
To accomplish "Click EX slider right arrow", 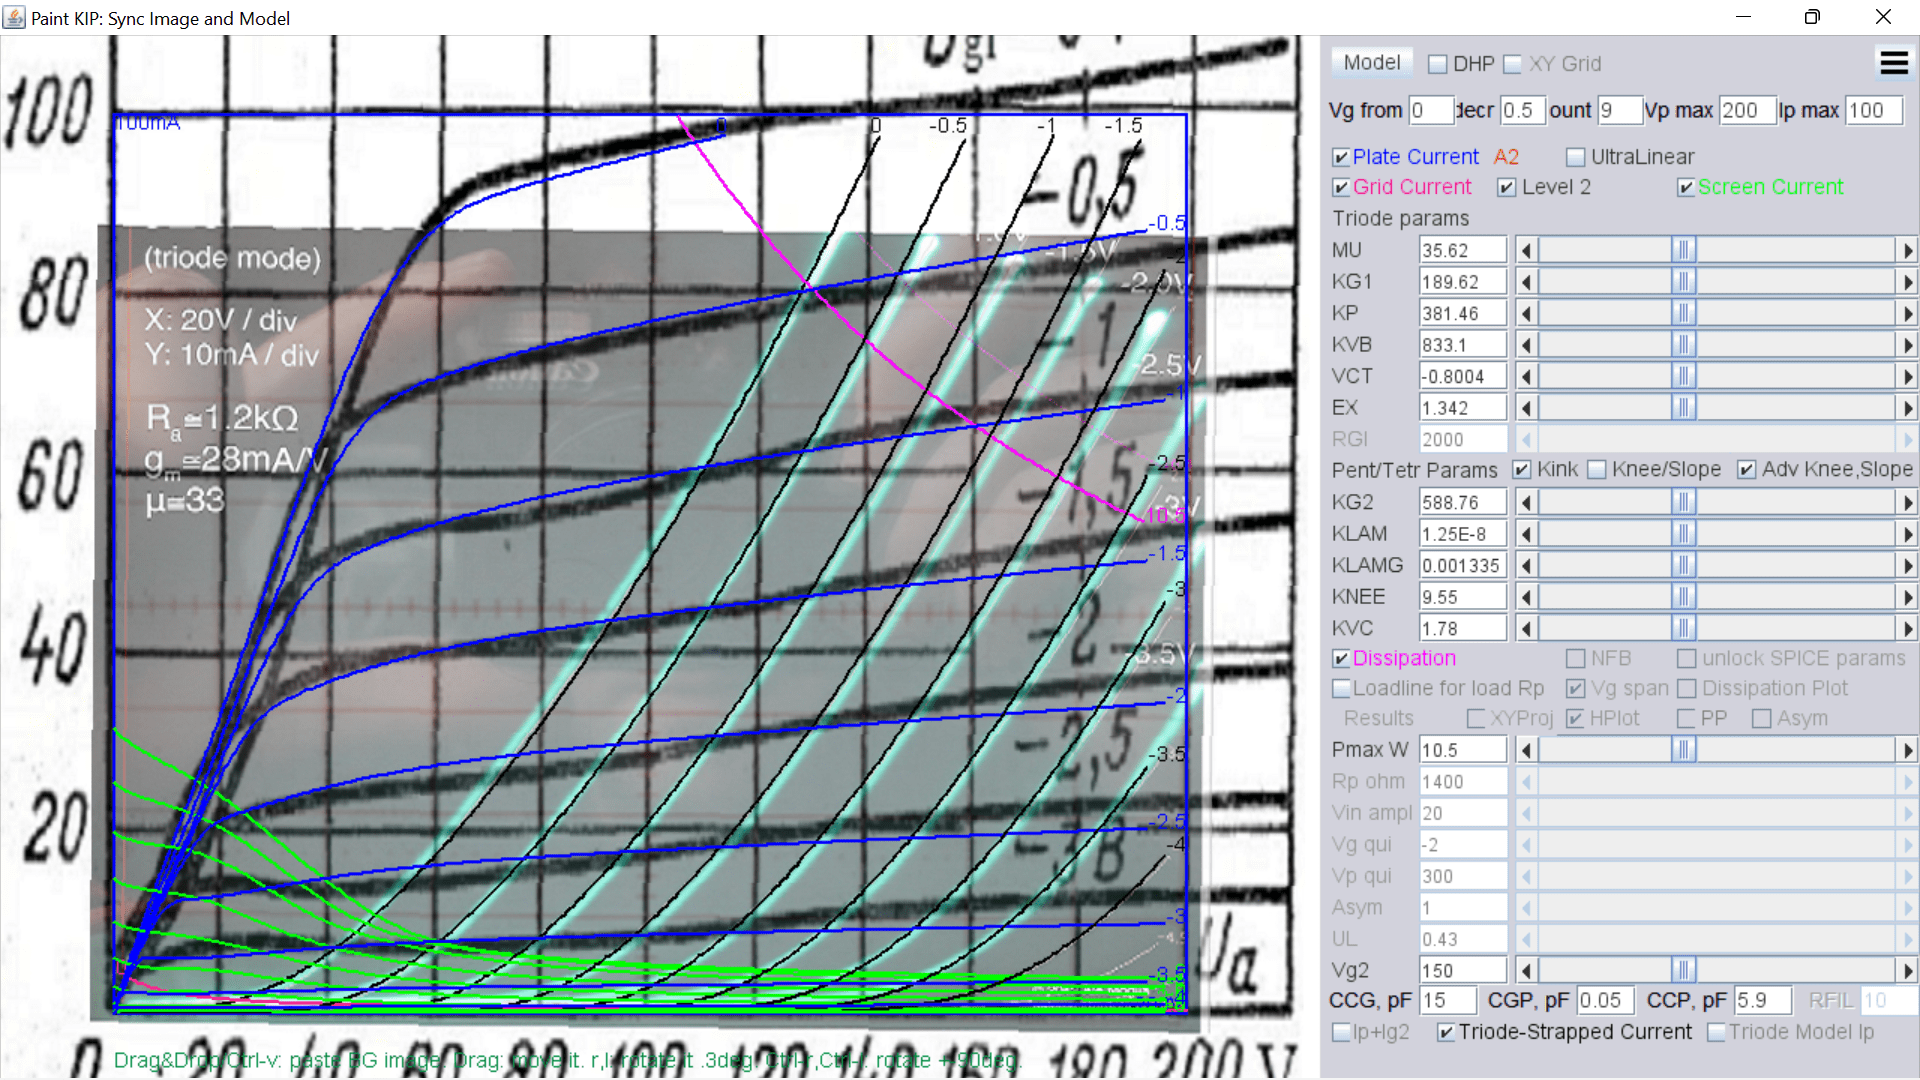I will (1907, 408).
